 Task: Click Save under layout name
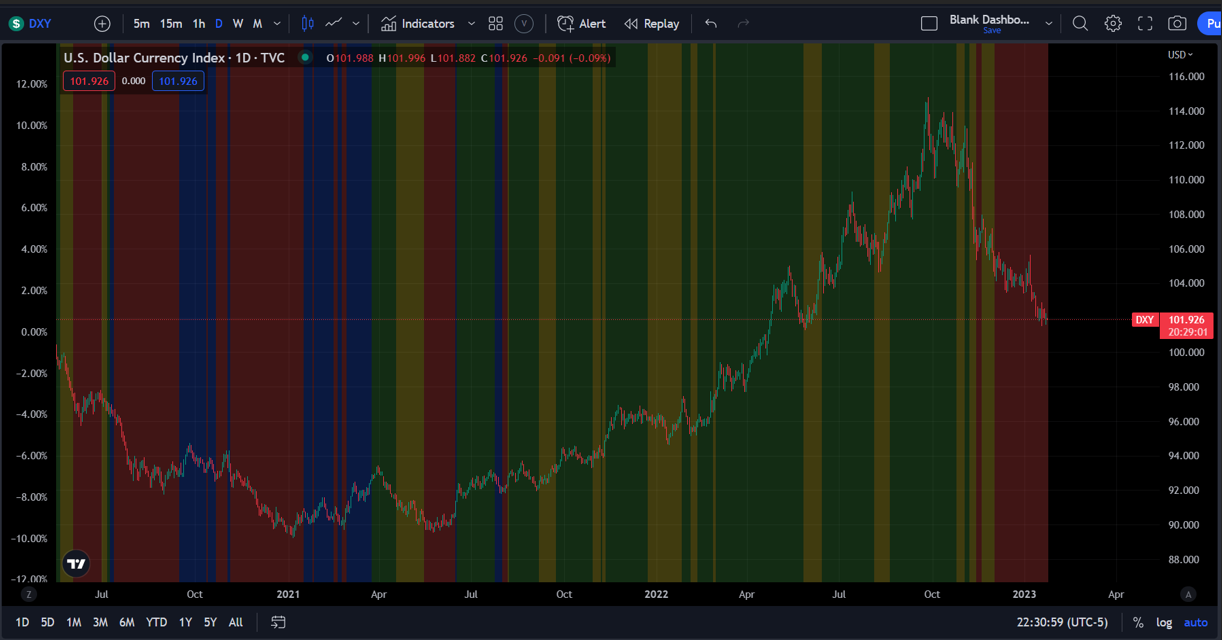(x=992, y=31)
